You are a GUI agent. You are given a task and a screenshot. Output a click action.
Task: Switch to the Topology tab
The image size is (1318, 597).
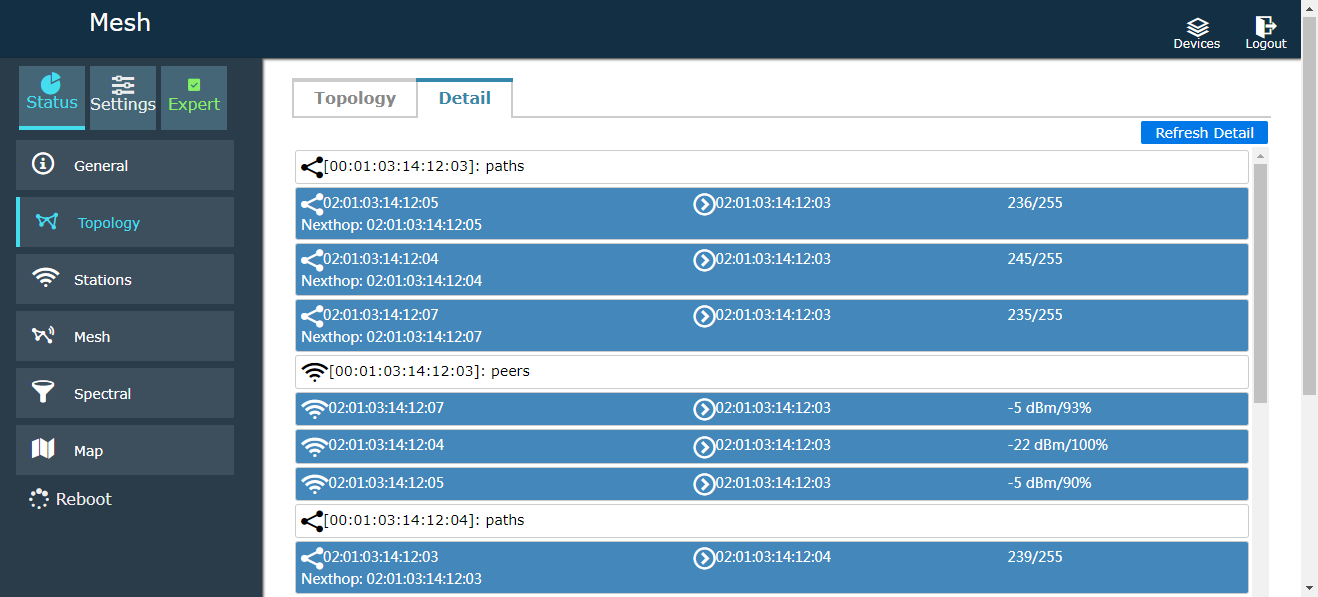click(355, 98)
